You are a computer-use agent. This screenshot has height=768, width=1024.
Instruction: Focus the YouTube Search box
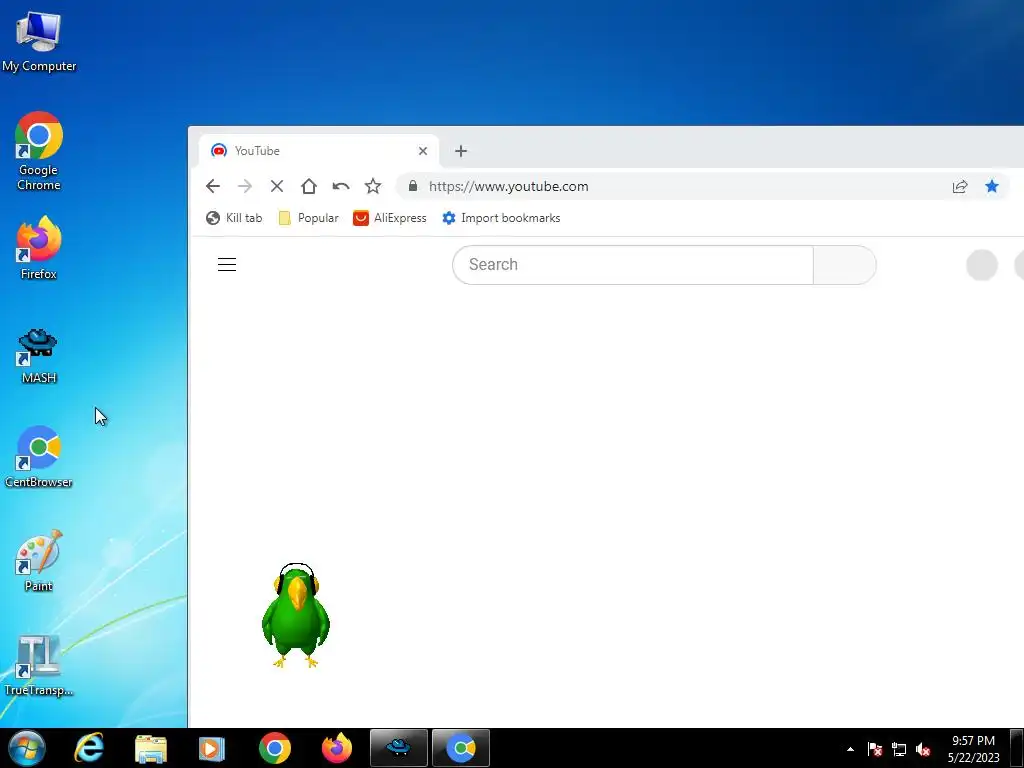633,264
